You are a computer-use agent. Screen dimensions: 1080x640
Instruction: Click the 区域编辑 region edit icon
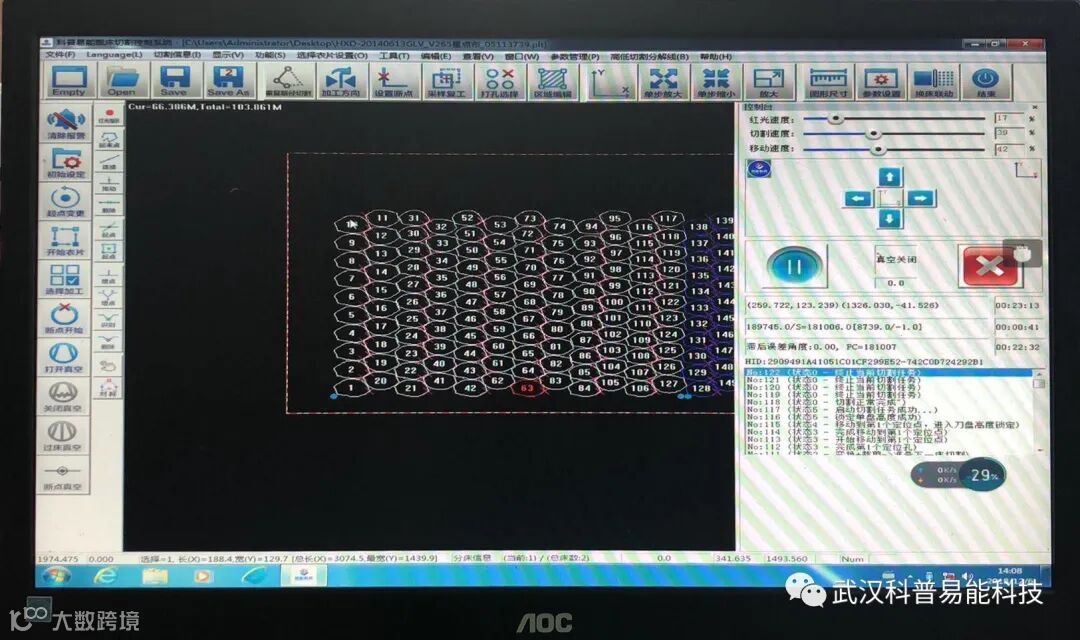click(x=552, y=81)
